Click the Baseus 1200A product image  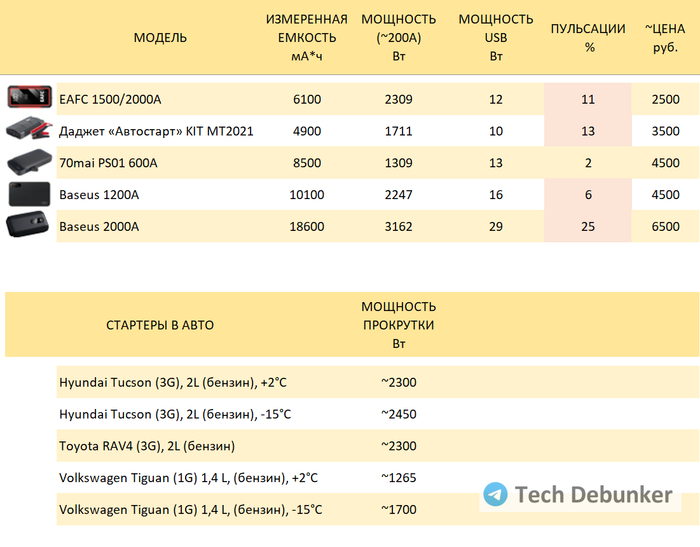[x=30, y=194]
